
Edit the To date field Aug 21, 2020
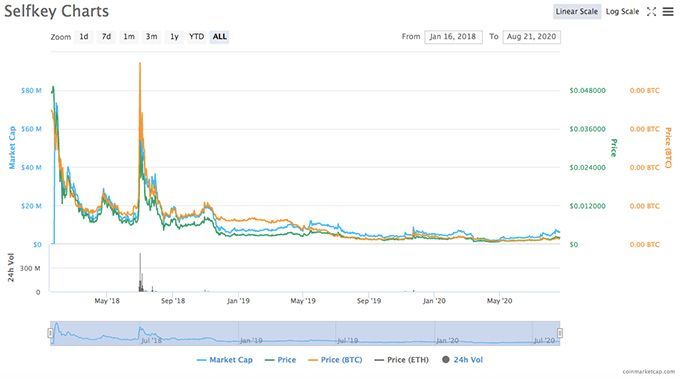531,37
